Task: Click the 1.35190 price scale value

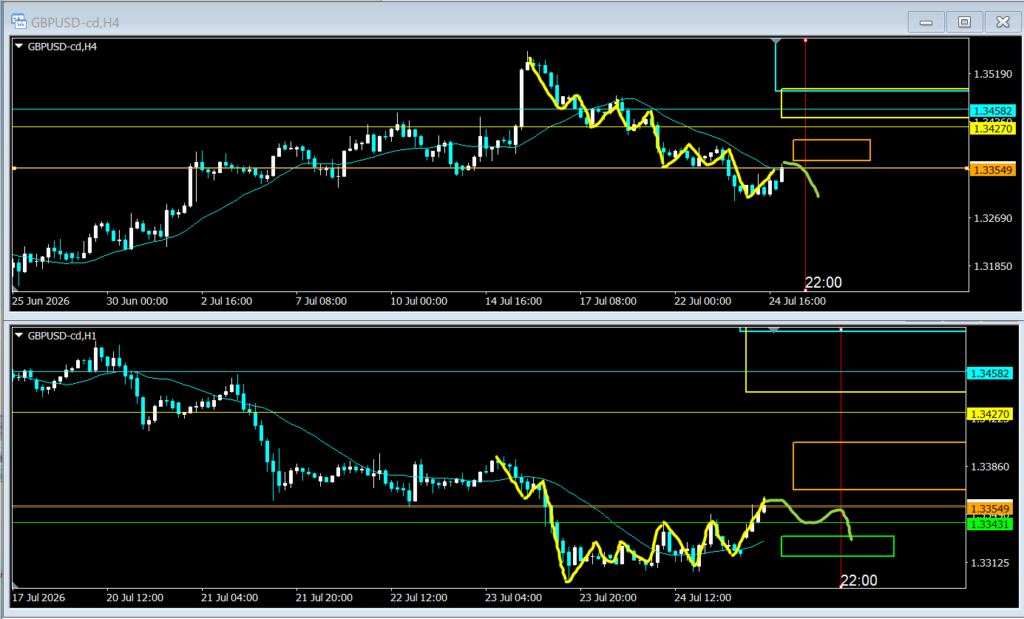Action: pos(993,74)
